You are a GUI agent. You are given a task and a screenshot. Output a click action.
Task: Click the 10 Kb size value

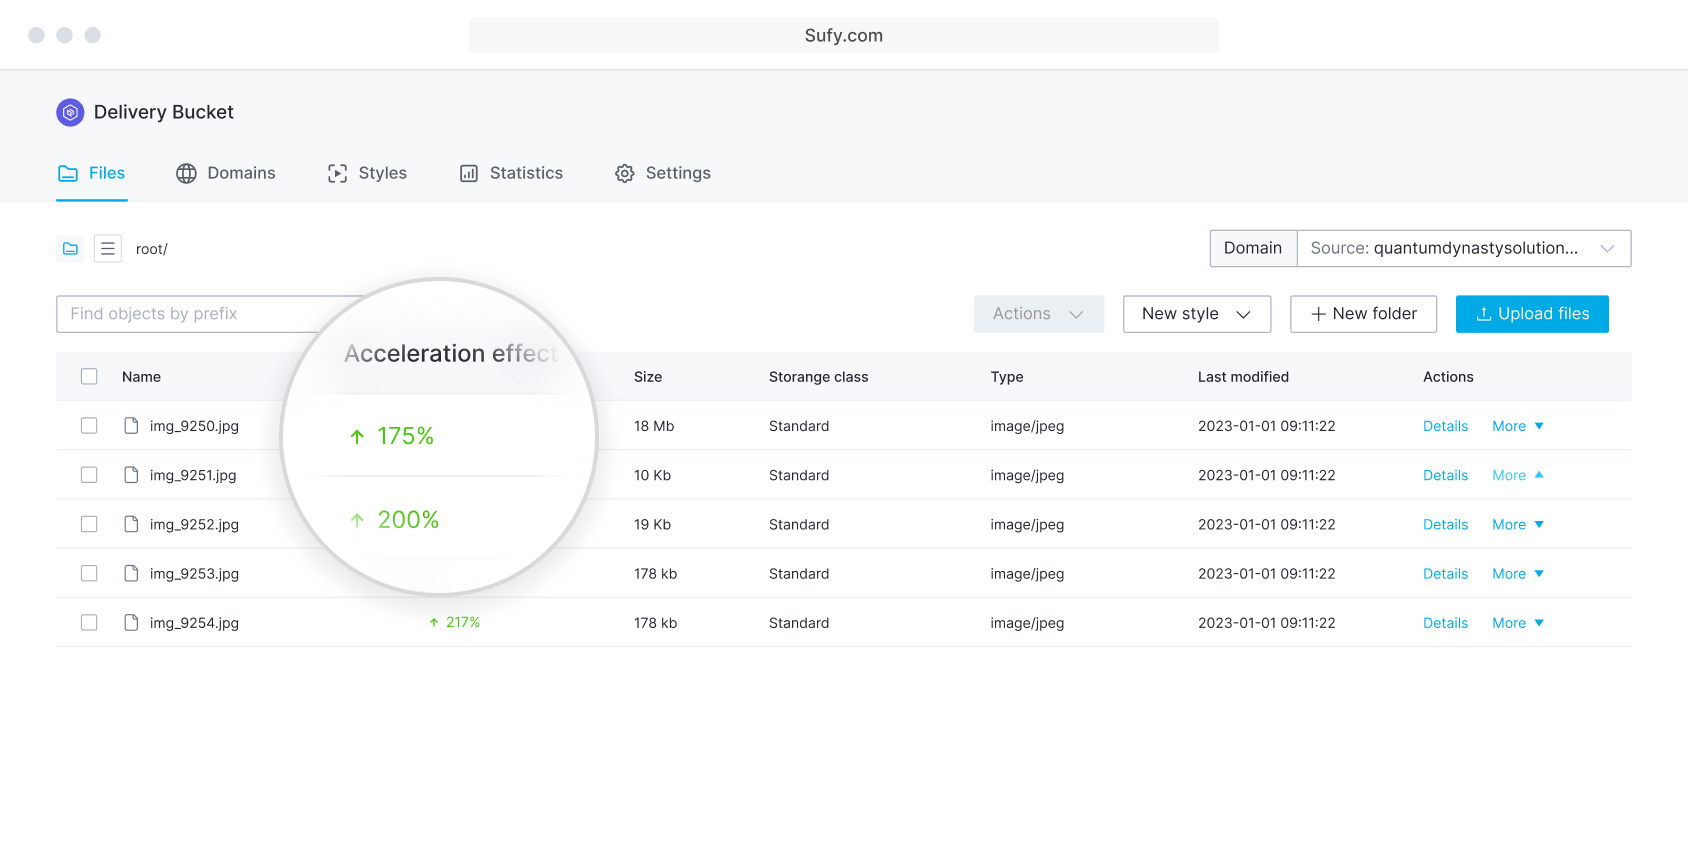coord(652,475)
